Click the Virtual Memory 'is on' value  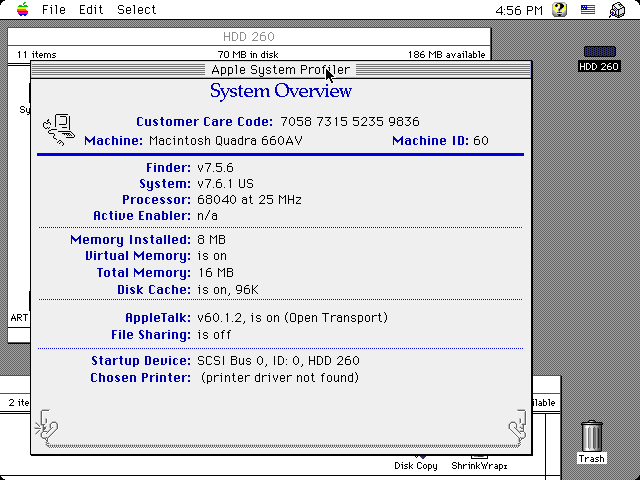tap(212, 256)
